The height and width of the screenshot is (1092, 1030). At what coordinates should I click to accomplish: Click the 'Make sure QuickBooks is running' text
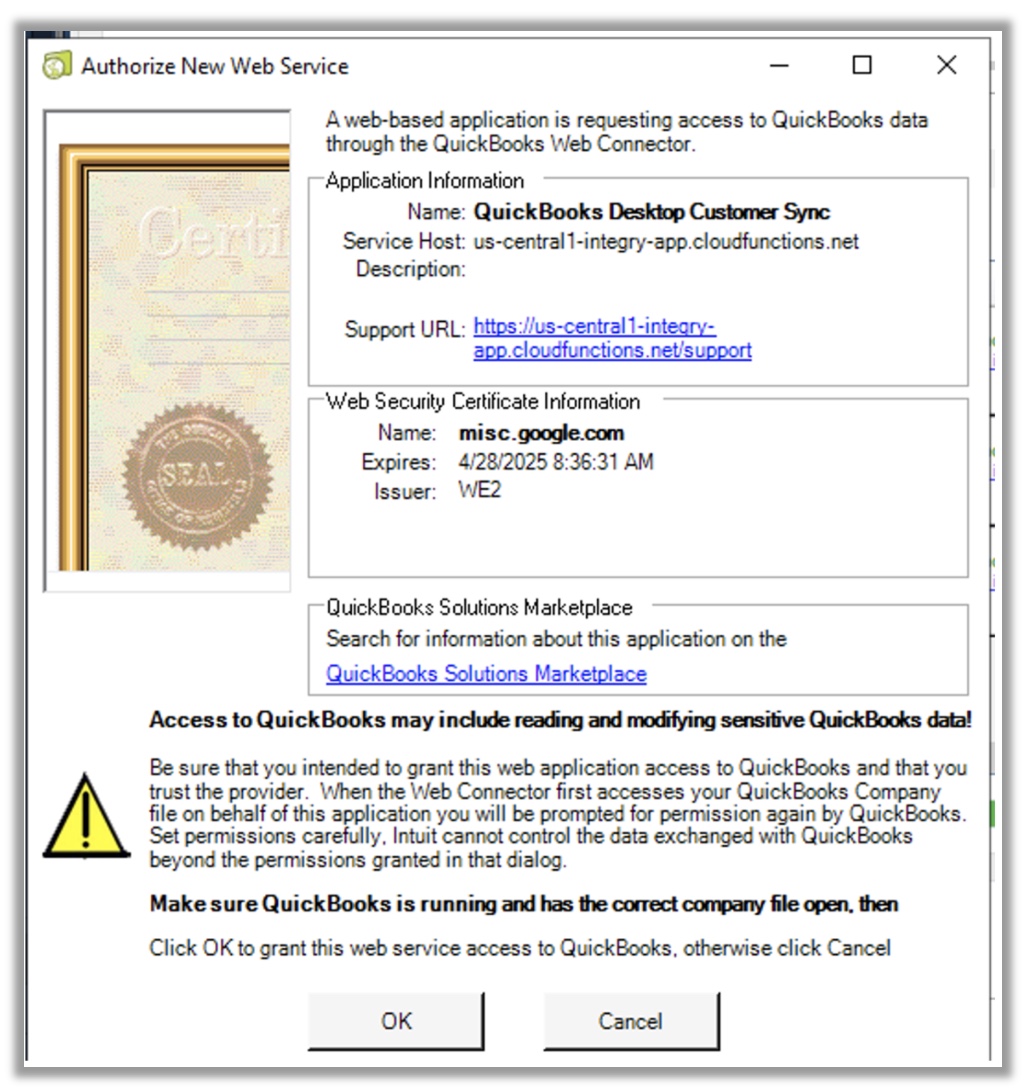click(523, 904)
